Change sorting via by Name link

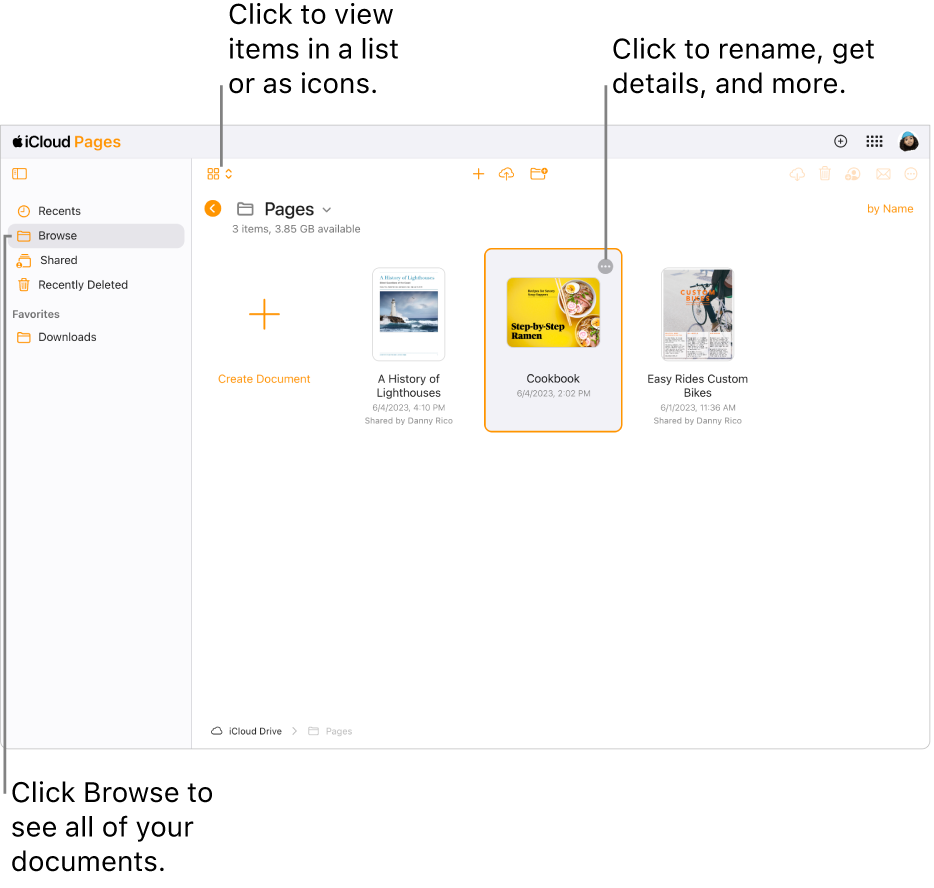coord(889,208)
